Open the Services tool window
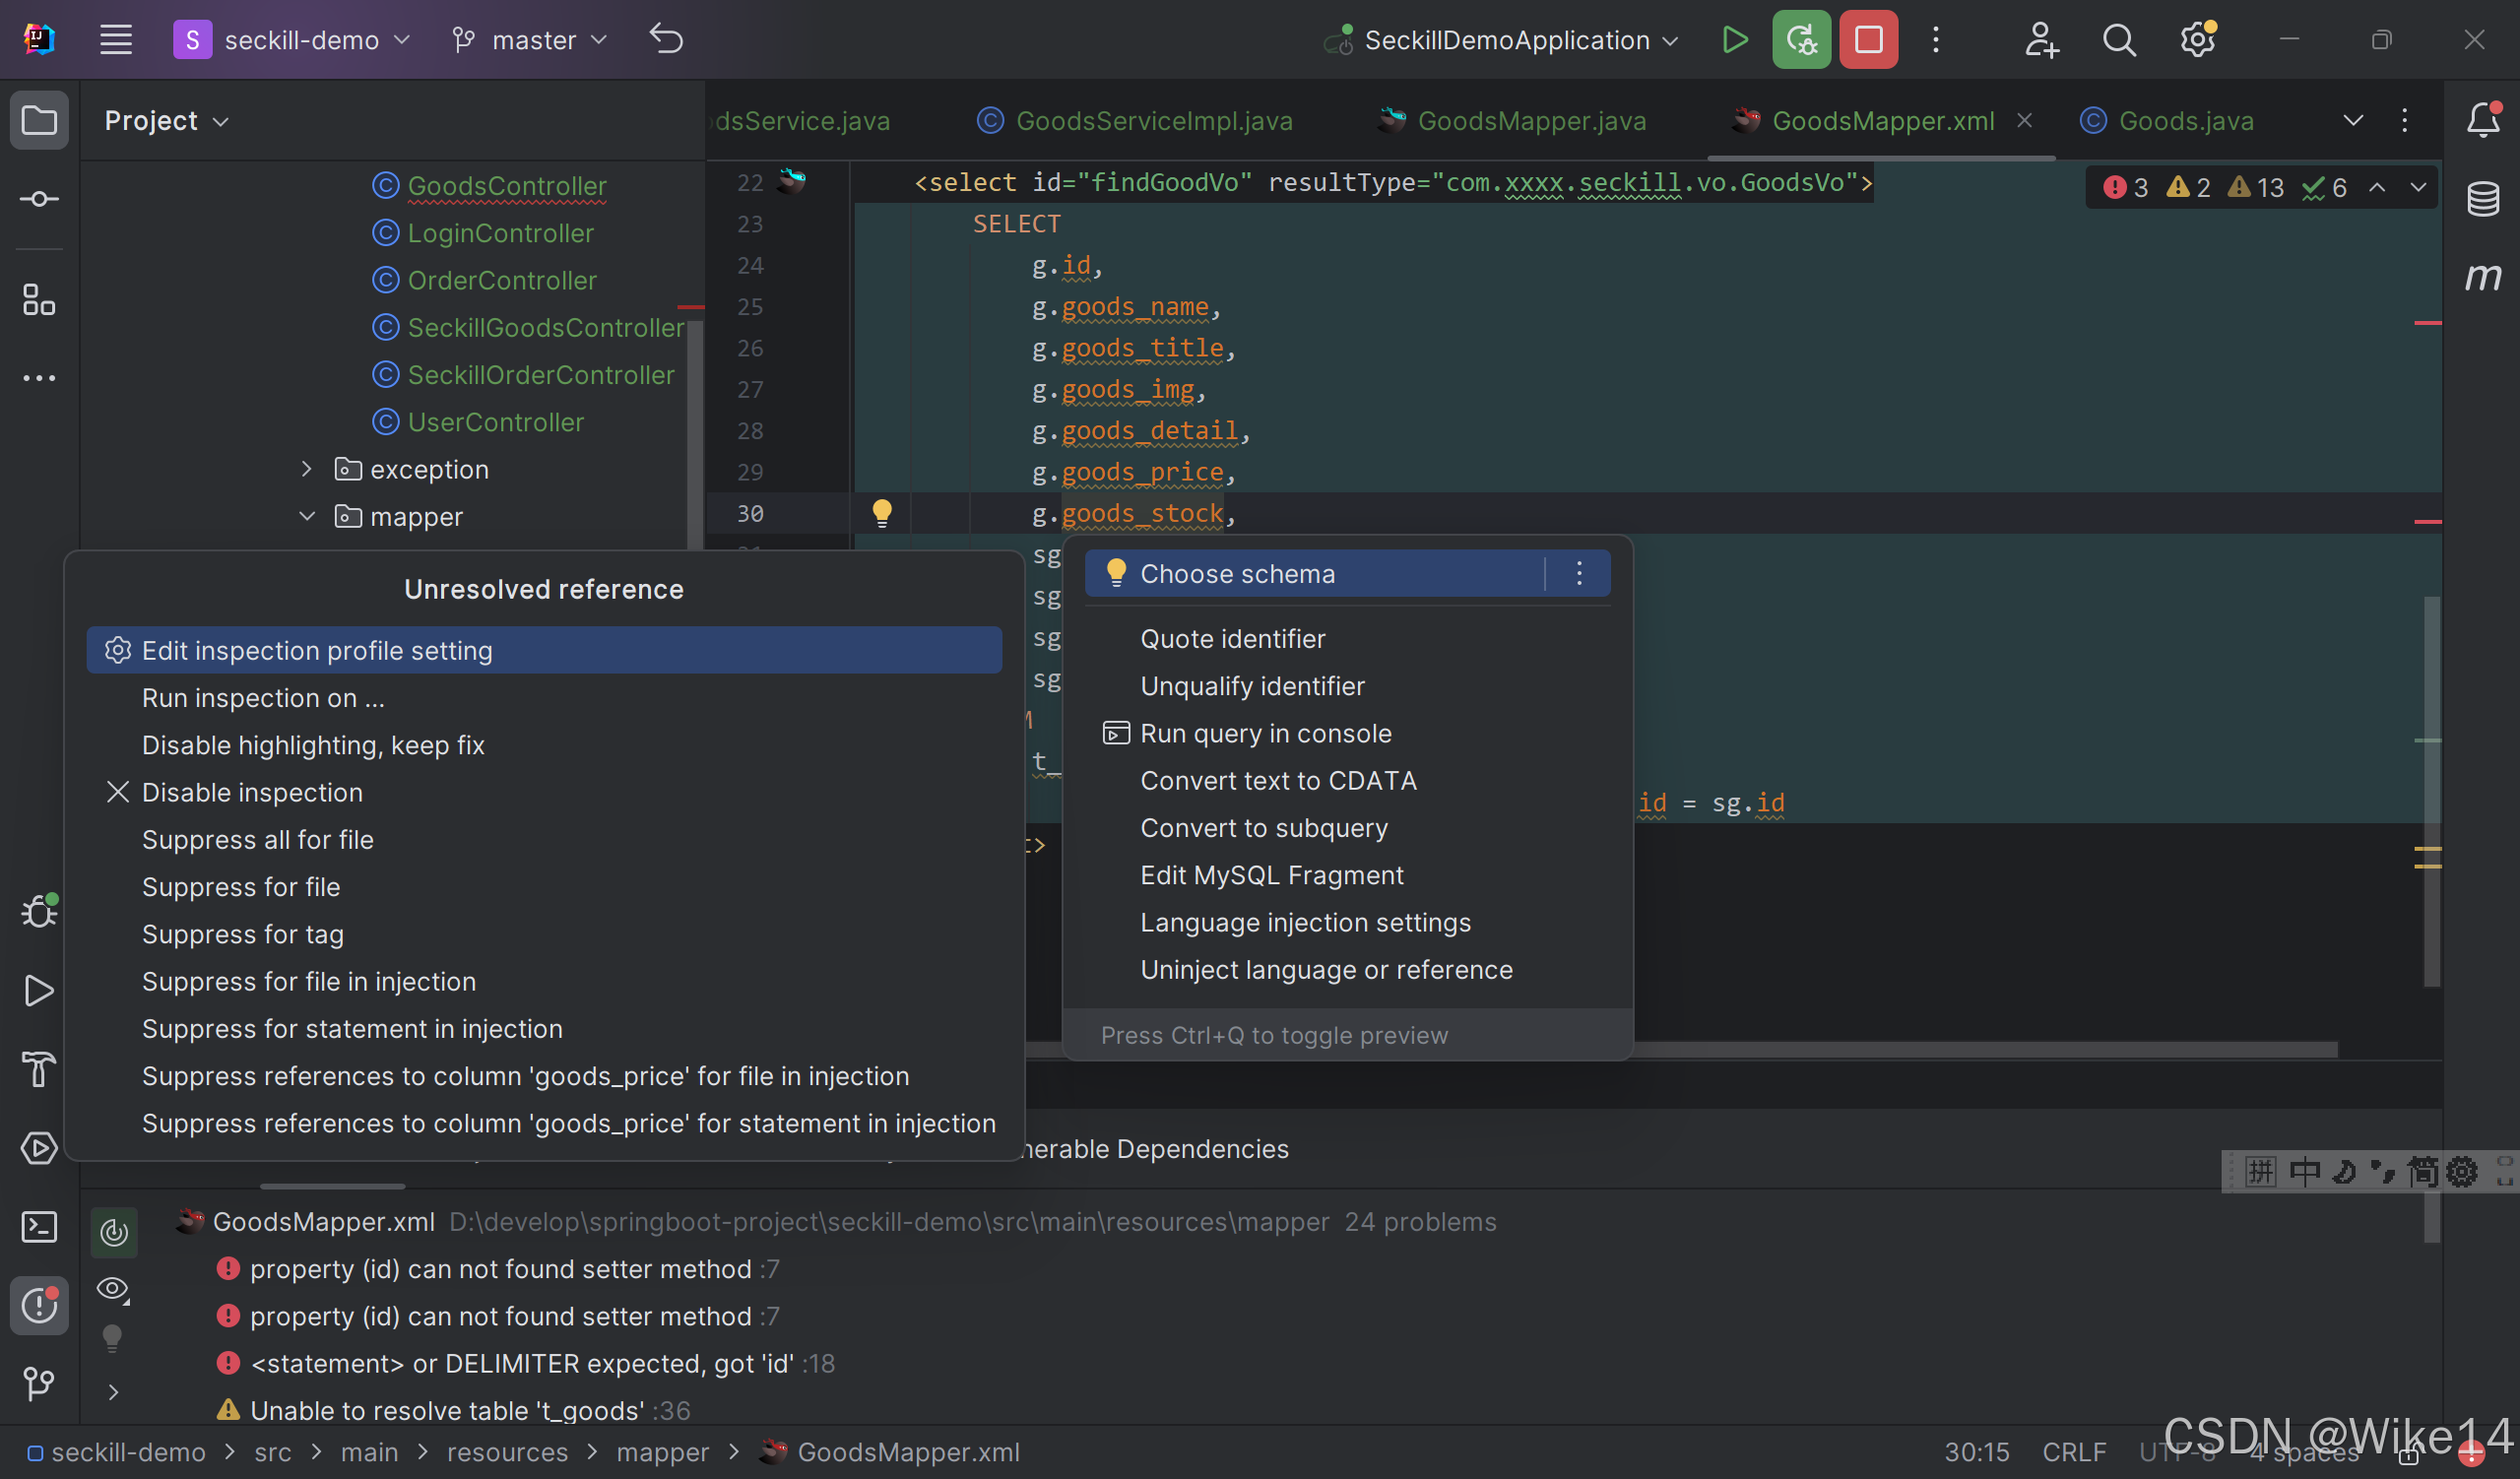This screenshot has width=2520, height=1479. (39, 1147)
